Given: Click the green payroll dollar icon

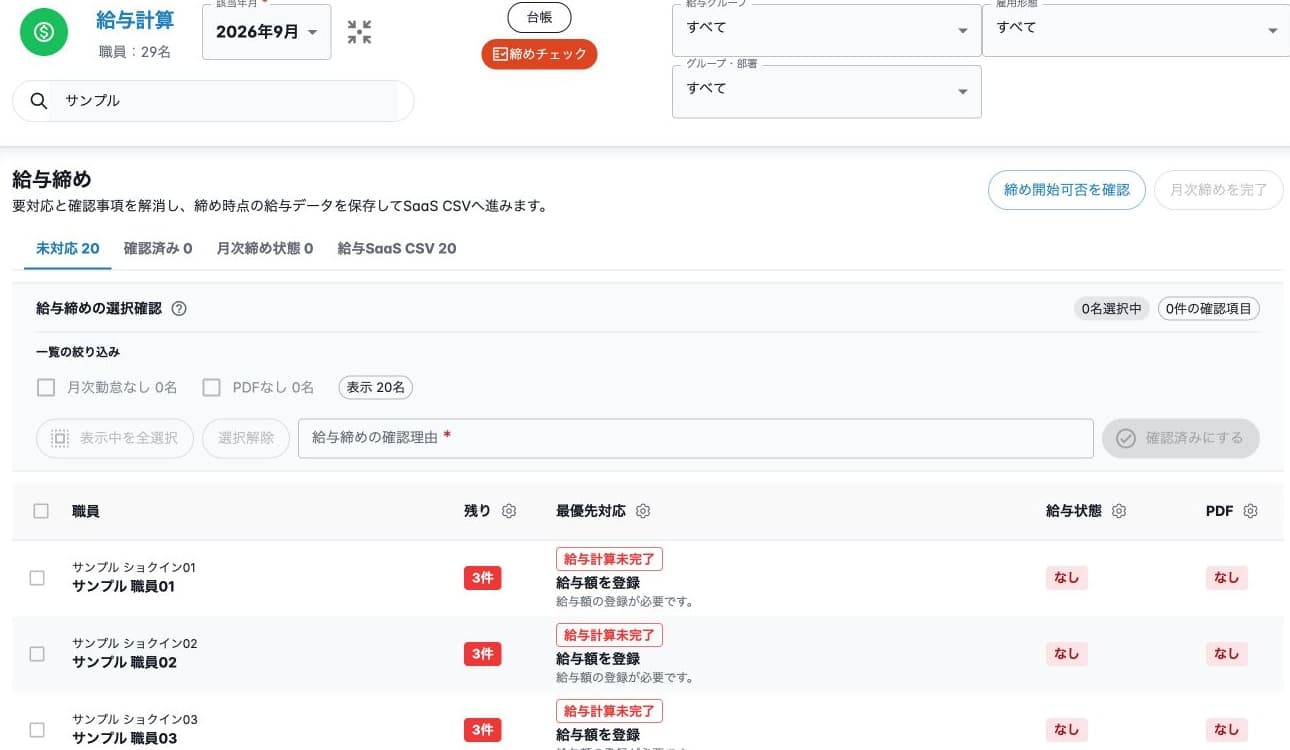Looking at the screenshot, I should (x=44, y=32).
